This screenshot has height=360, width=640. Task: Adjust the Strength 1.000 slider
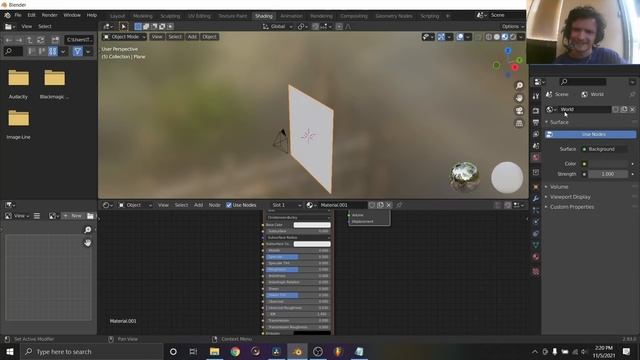coord(608,174)
